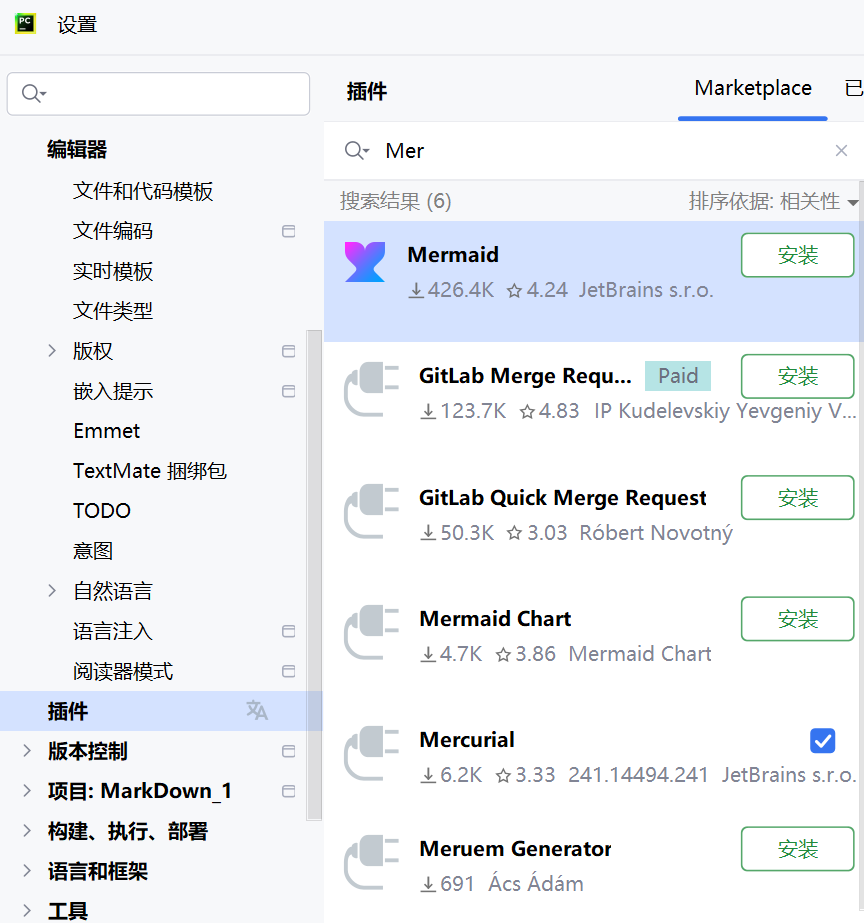Screen dimensions: 864x923
Task: Select 文件编码 settings item
Action: tap(113, 231)
